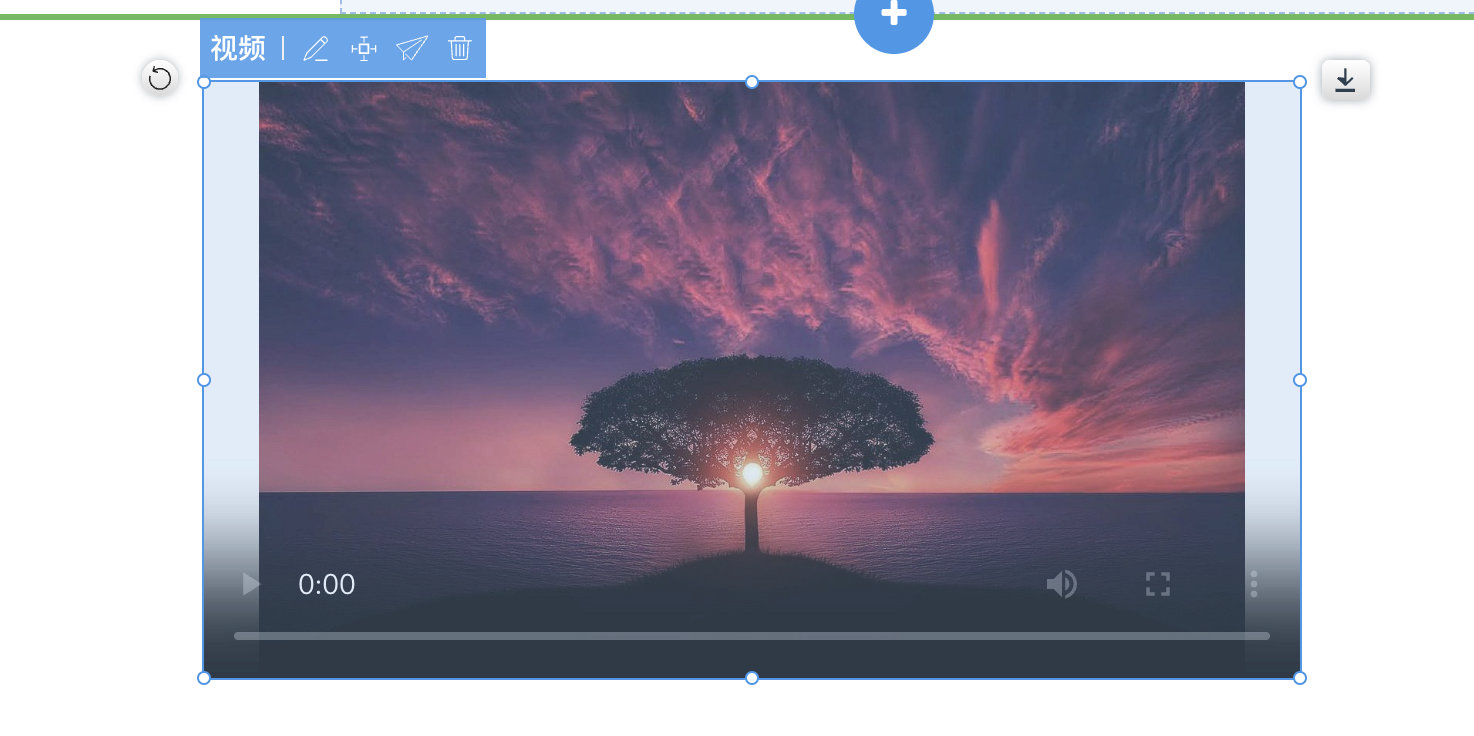Click the left-middle resize handle
1474x736 pixels.
pyautogui.click(x=204, y=380)
